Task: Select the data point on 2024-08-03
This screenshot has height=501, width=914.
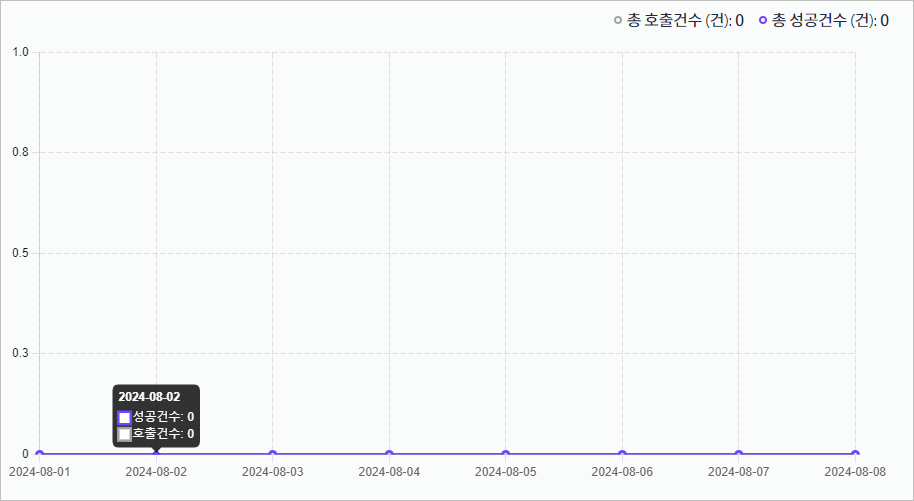Action: [x=273, y=454]
